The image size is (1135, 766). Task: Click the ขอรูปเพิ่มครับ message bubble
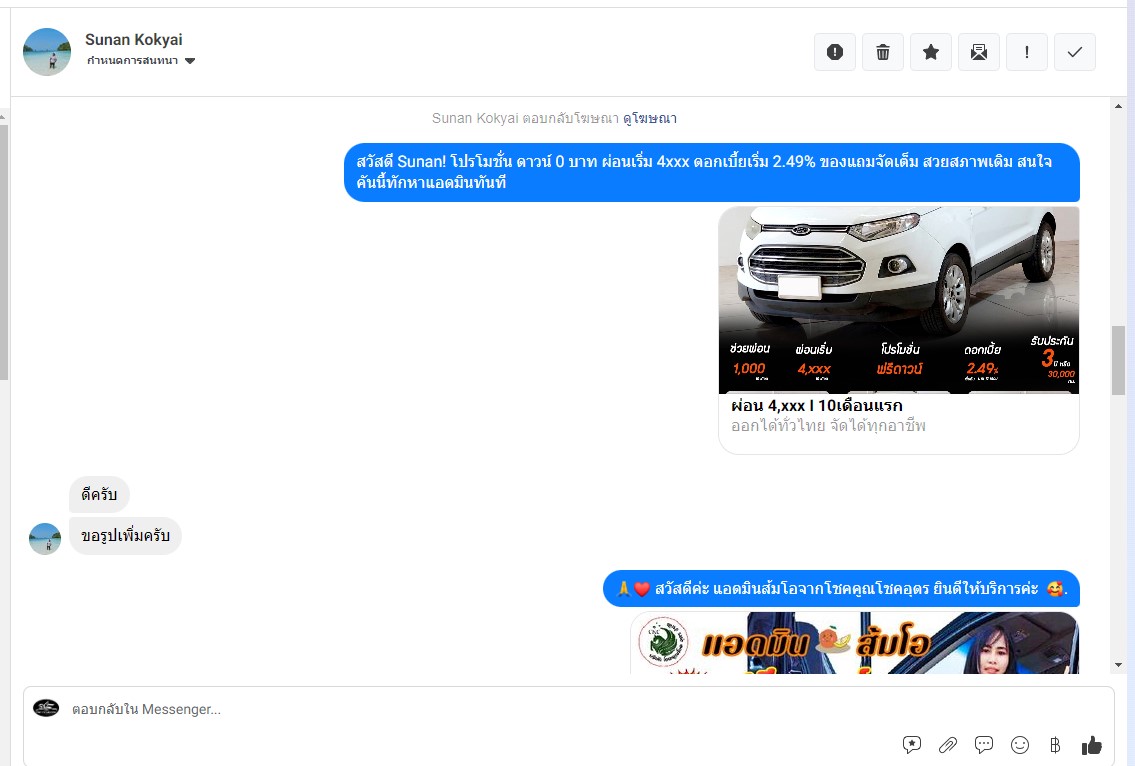point(125,536)
